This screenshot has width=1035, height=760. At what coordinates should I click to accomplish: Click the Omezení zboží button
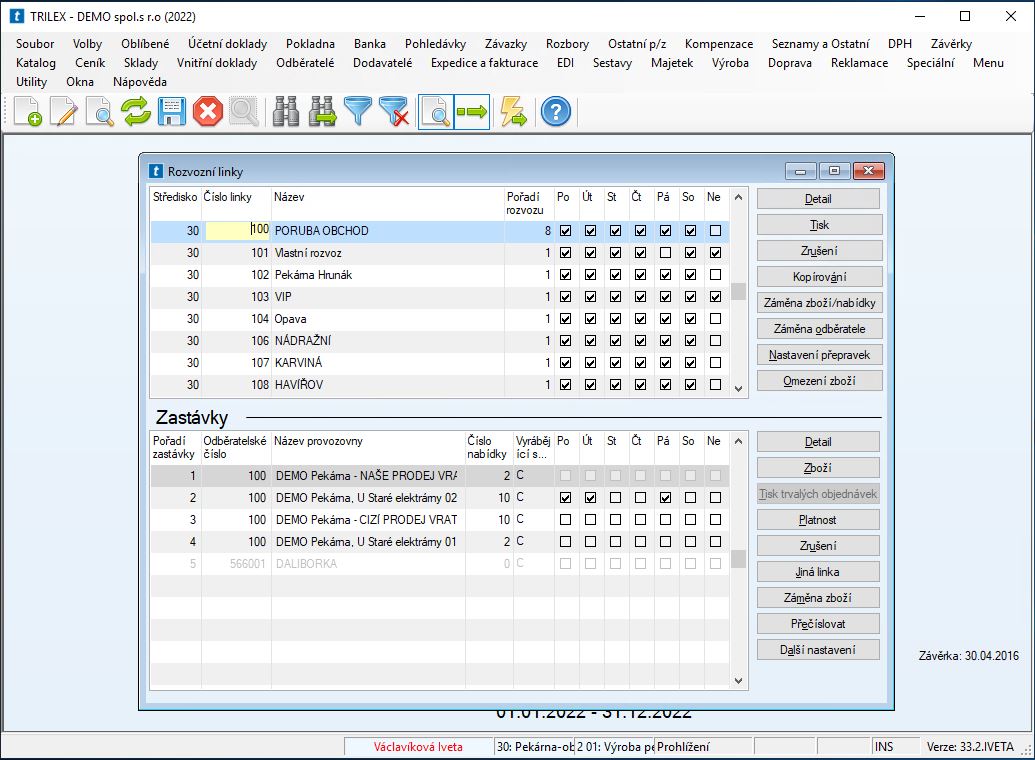pos(819,381)
